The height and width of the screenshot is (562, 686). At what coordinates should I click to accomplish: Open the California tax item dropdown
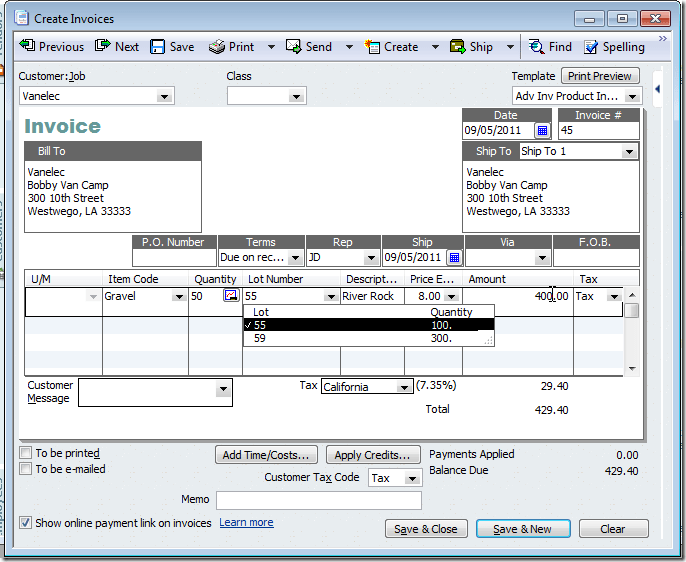coord(404,387)
